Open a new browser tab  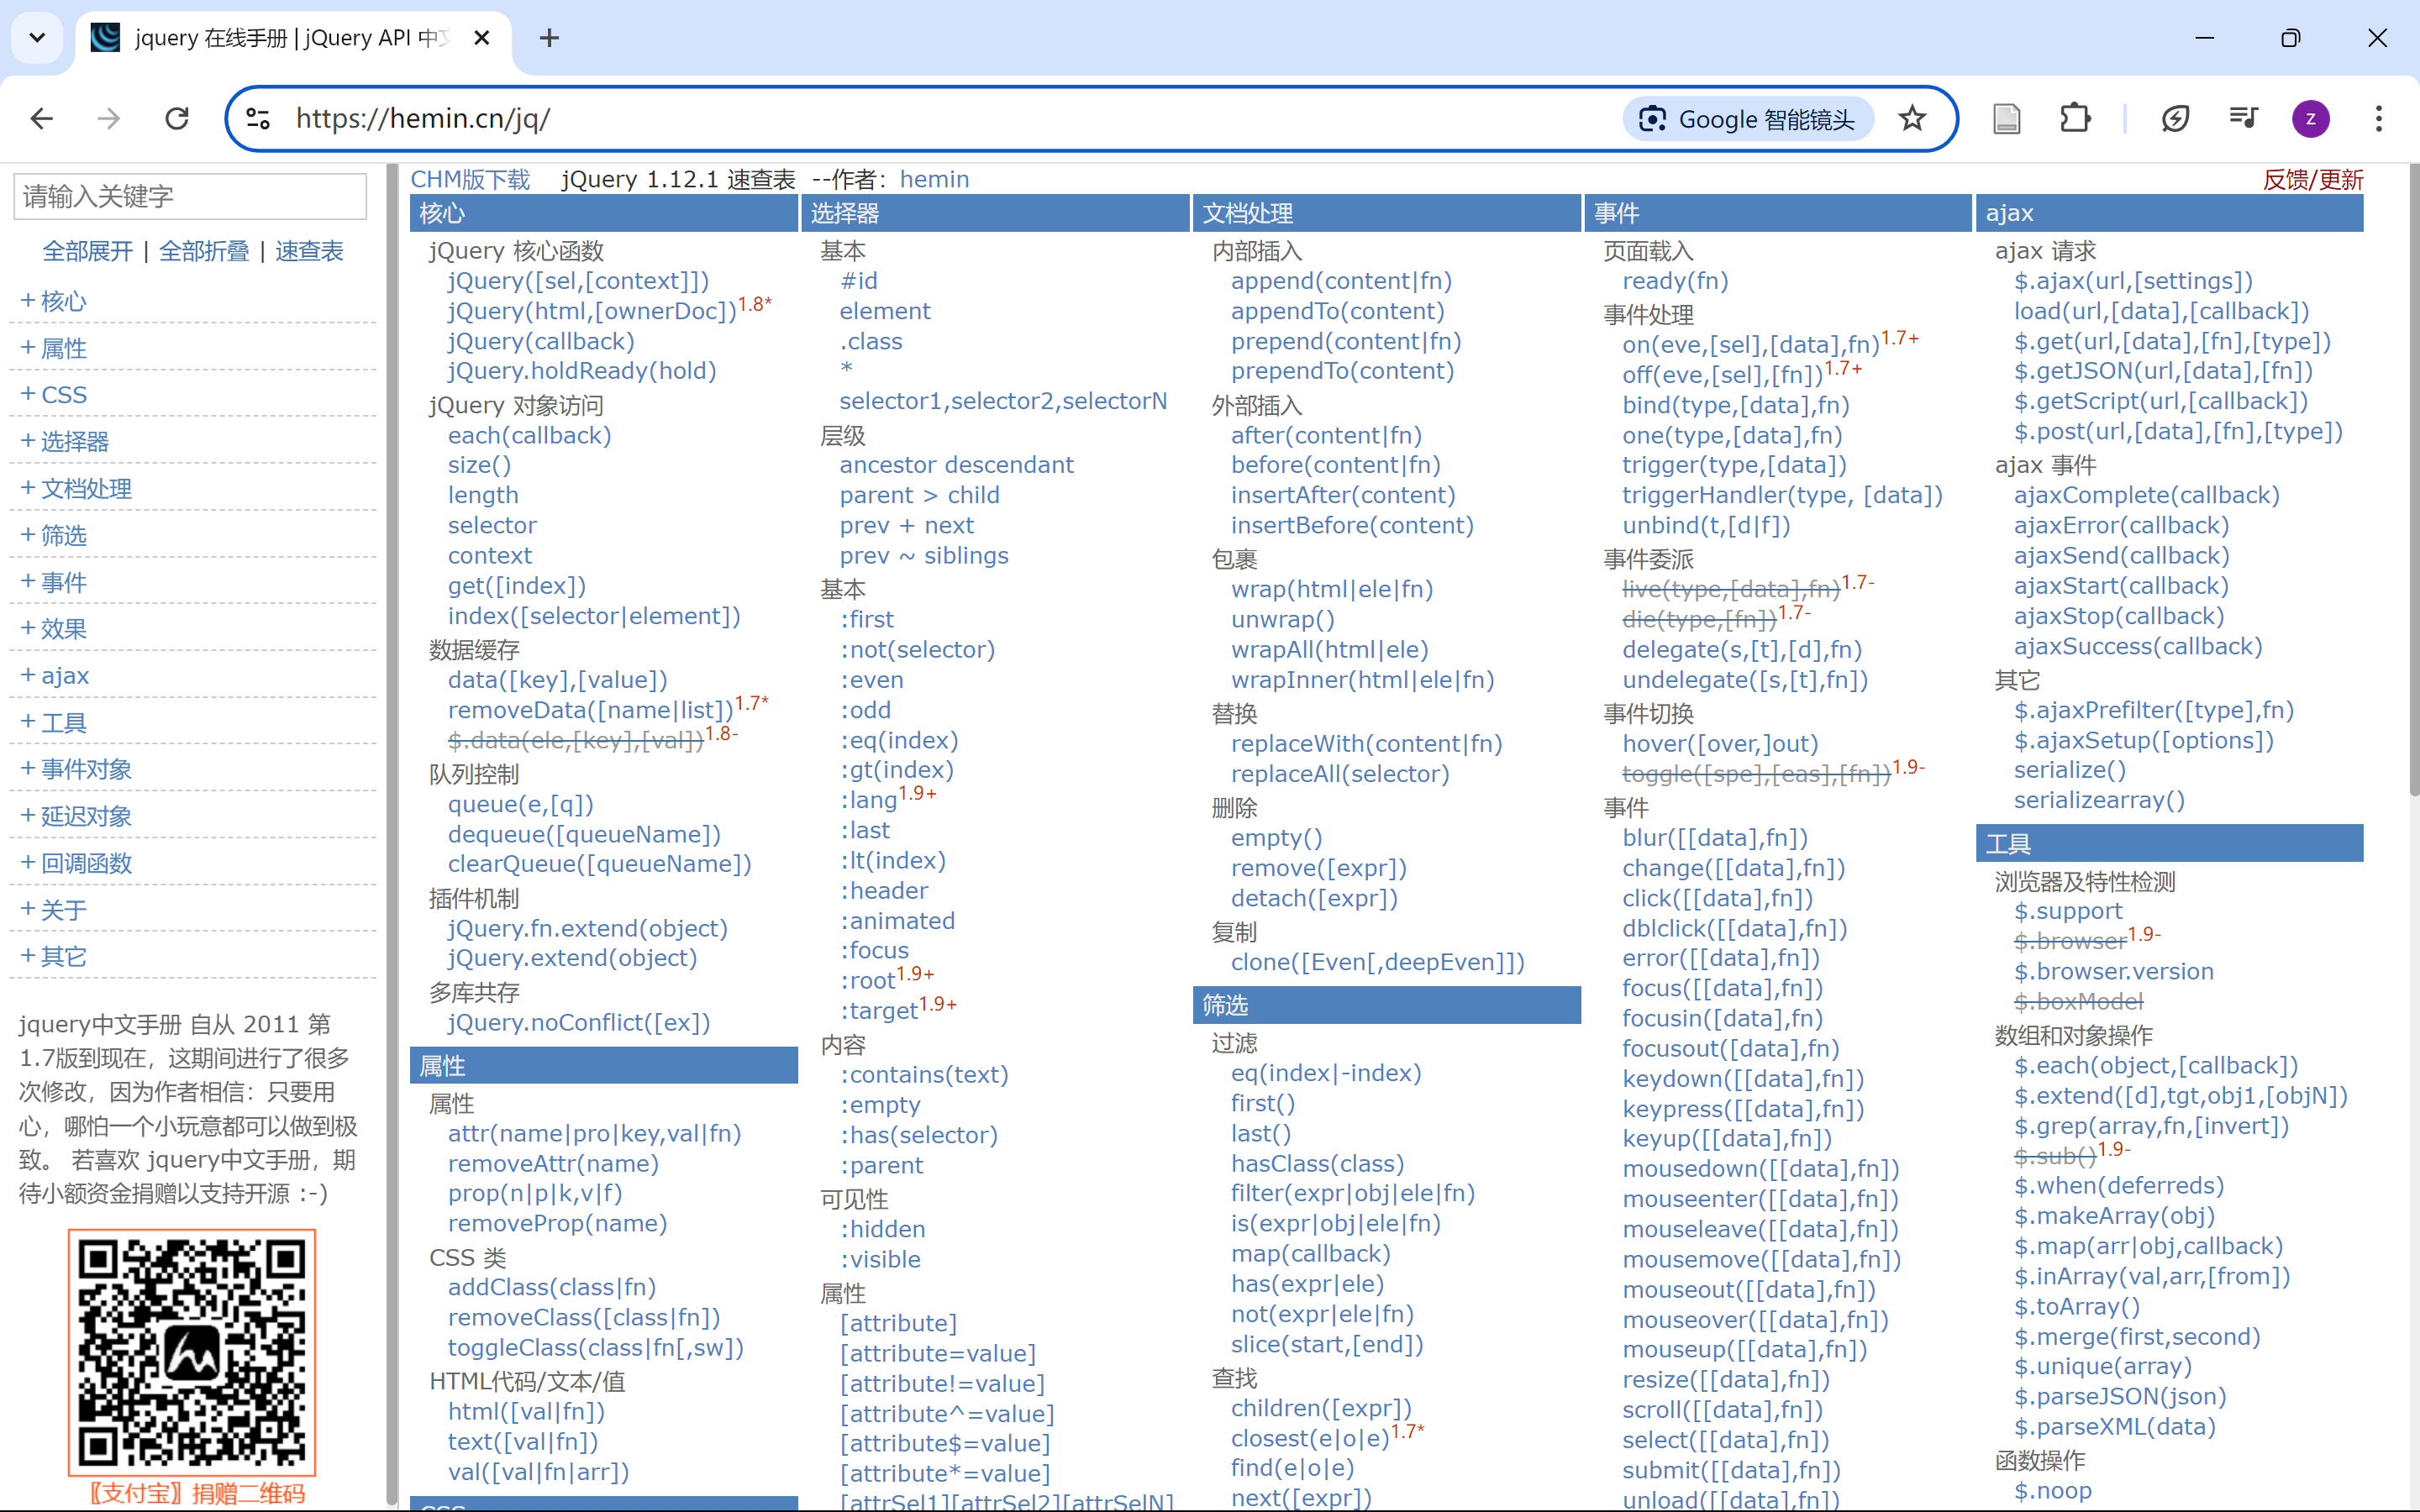click(549, 38)
